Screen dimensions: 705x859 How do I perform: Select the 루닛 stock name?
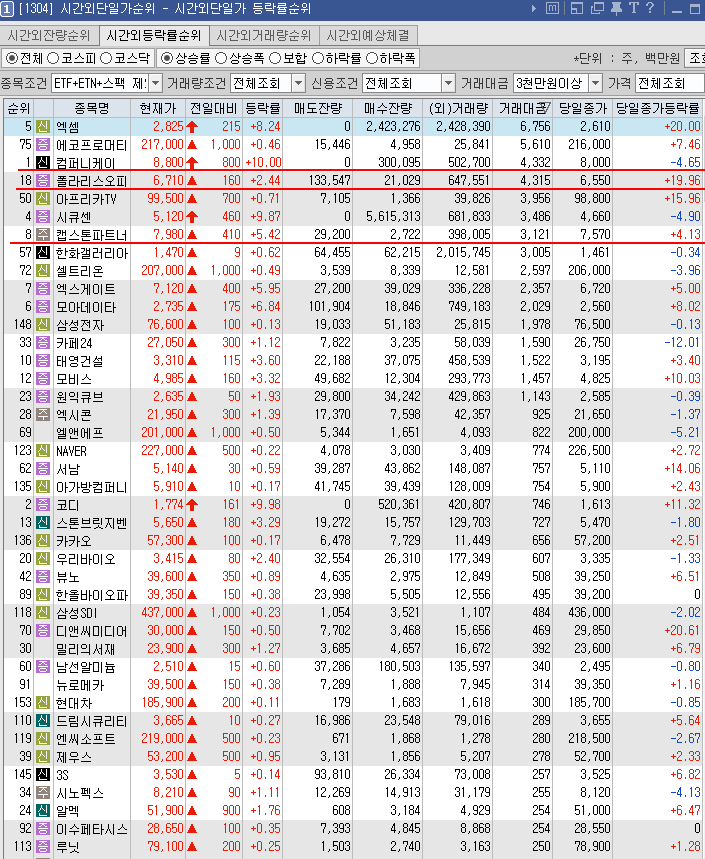[x=68, y=847]
